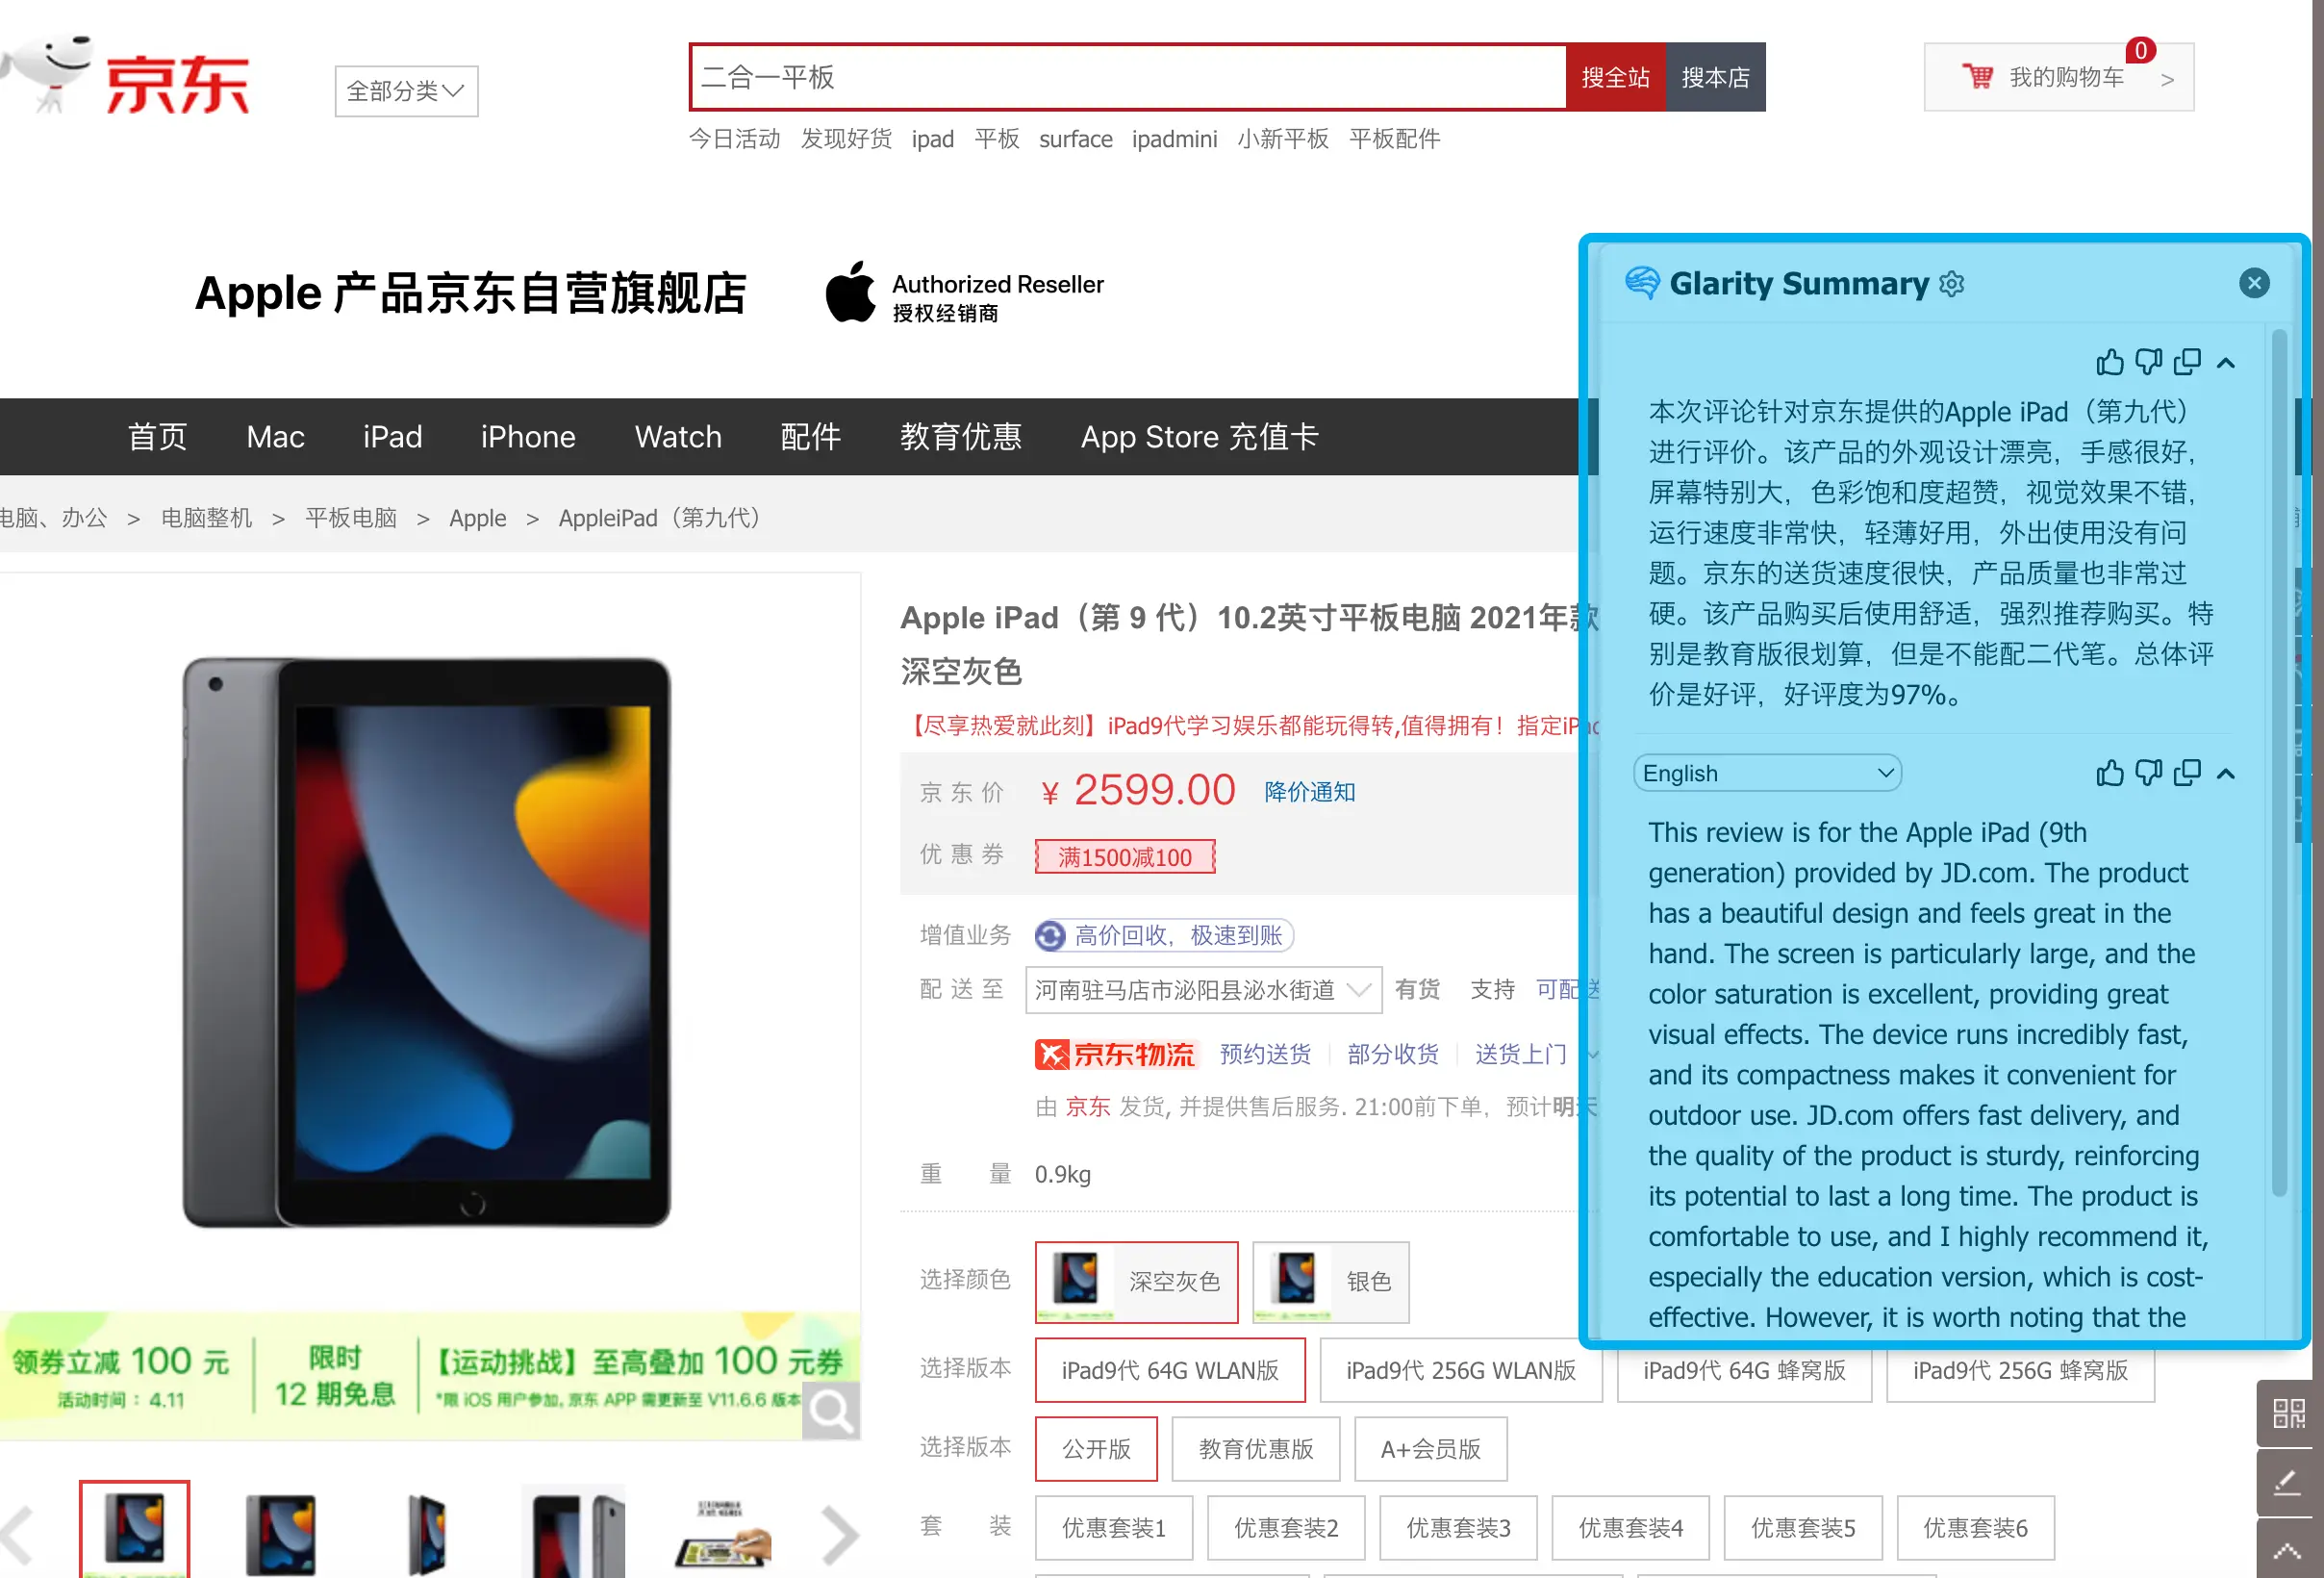Click 高价回收，极速到账 service link
The image size is (2324, 1578).
1165,935
